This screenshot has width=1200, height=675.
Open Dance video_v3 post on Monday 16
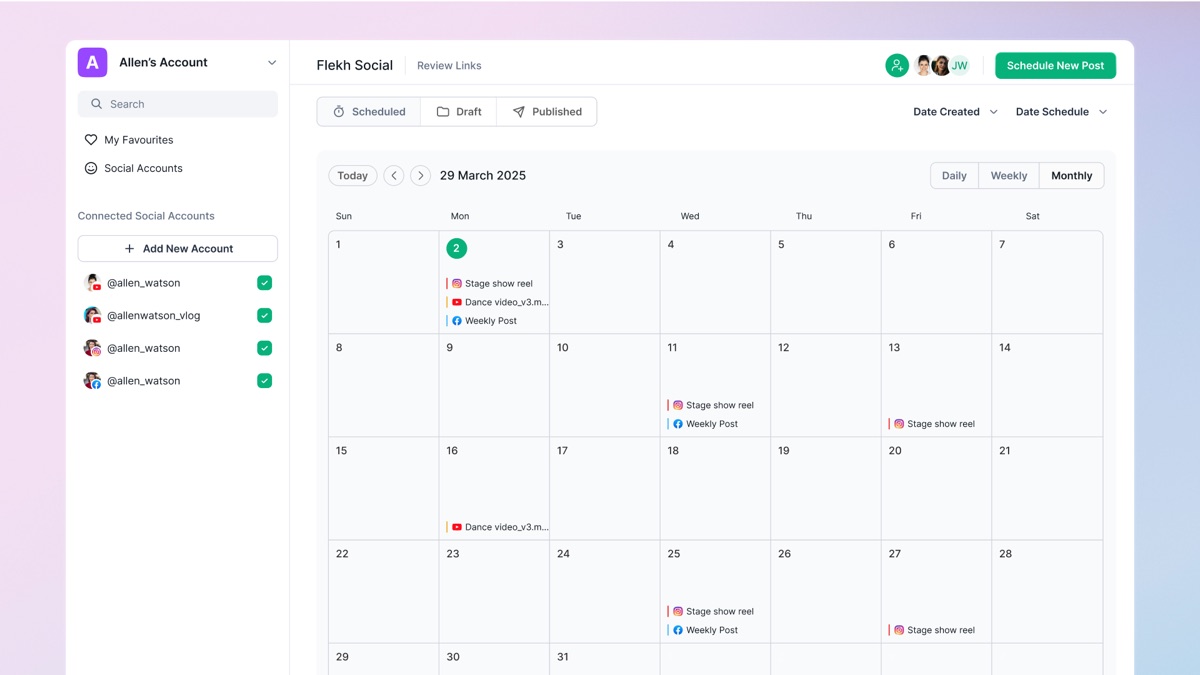click(497, 527)
